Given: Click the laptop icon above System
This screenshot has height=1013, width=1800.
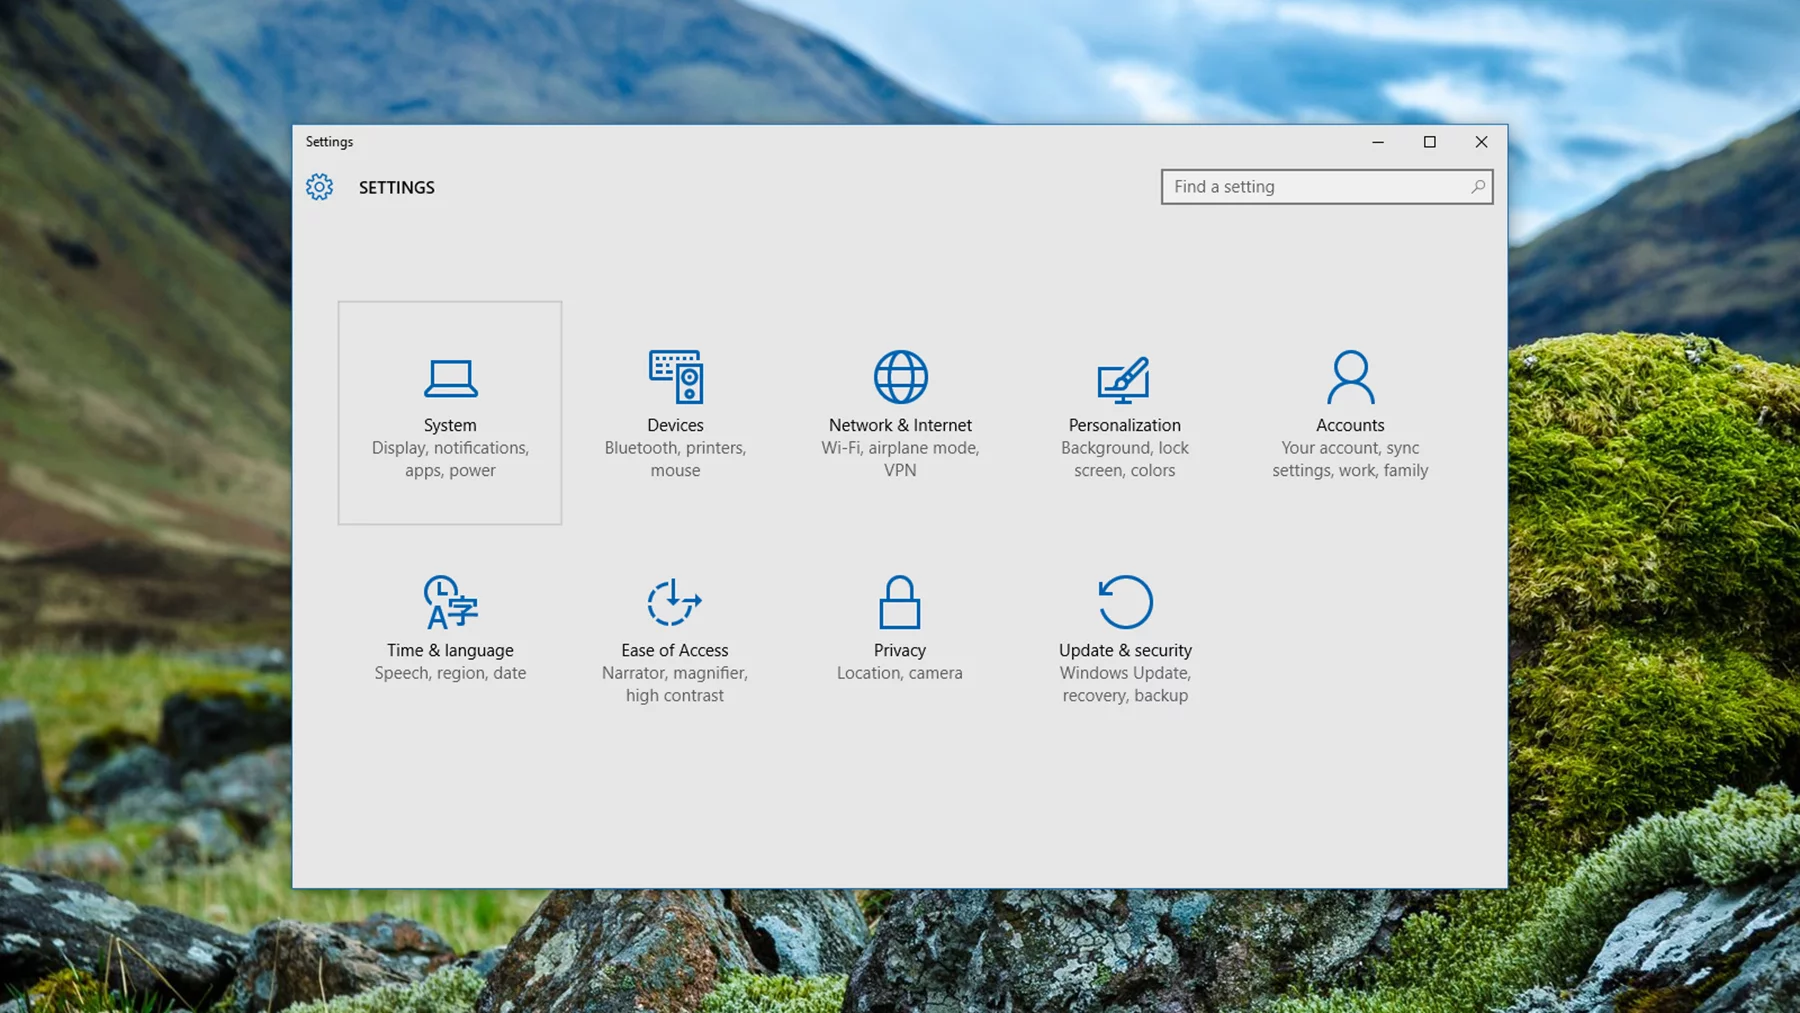Looking at the screenshot, I should 450,378.
